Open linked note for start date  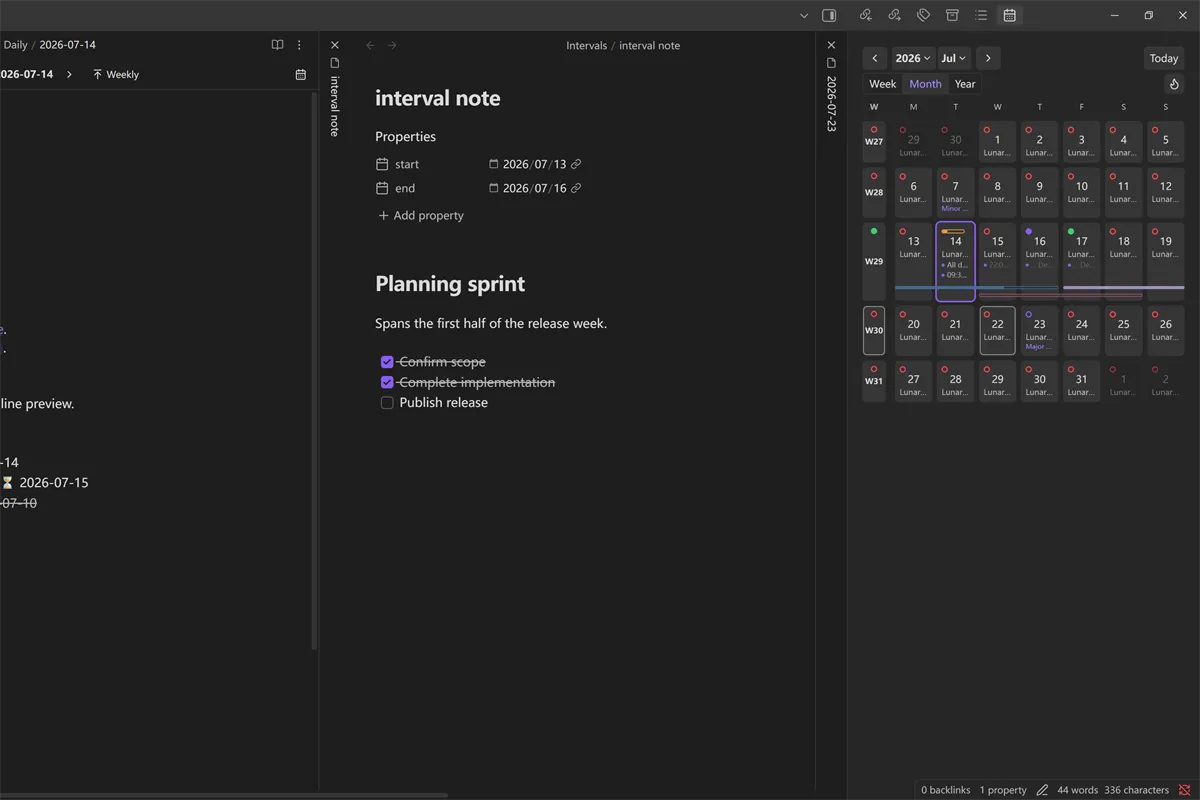tap(576, 164)
